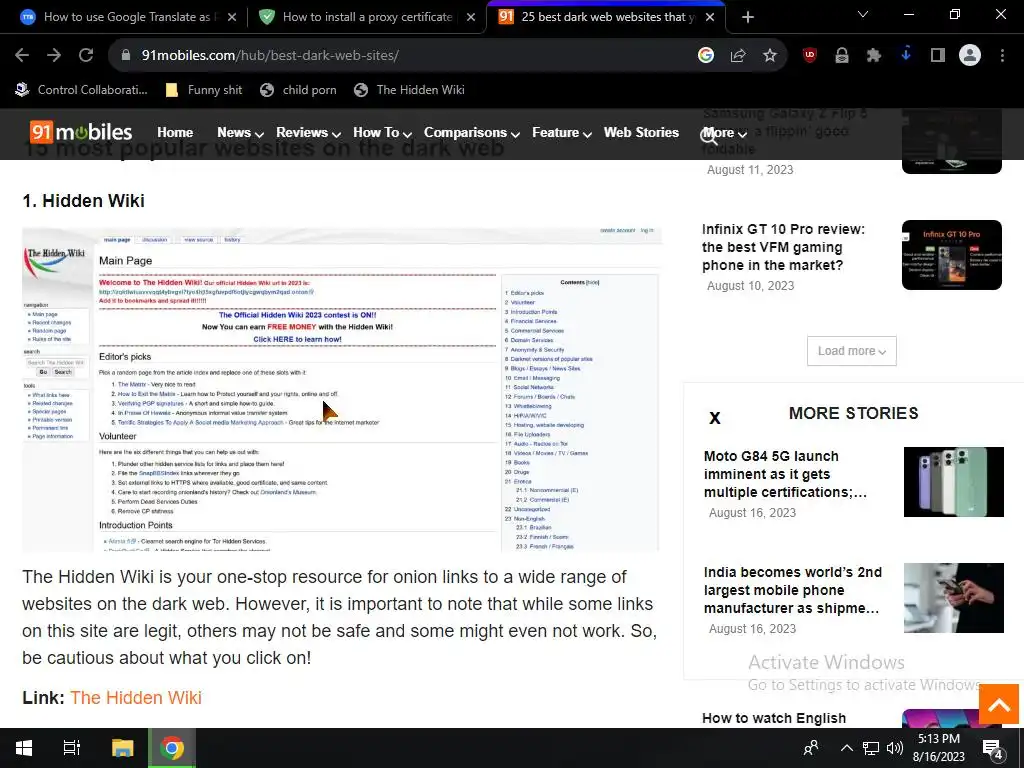
Task: Open the People icon in taskbar
Action: tap(811, 748)
